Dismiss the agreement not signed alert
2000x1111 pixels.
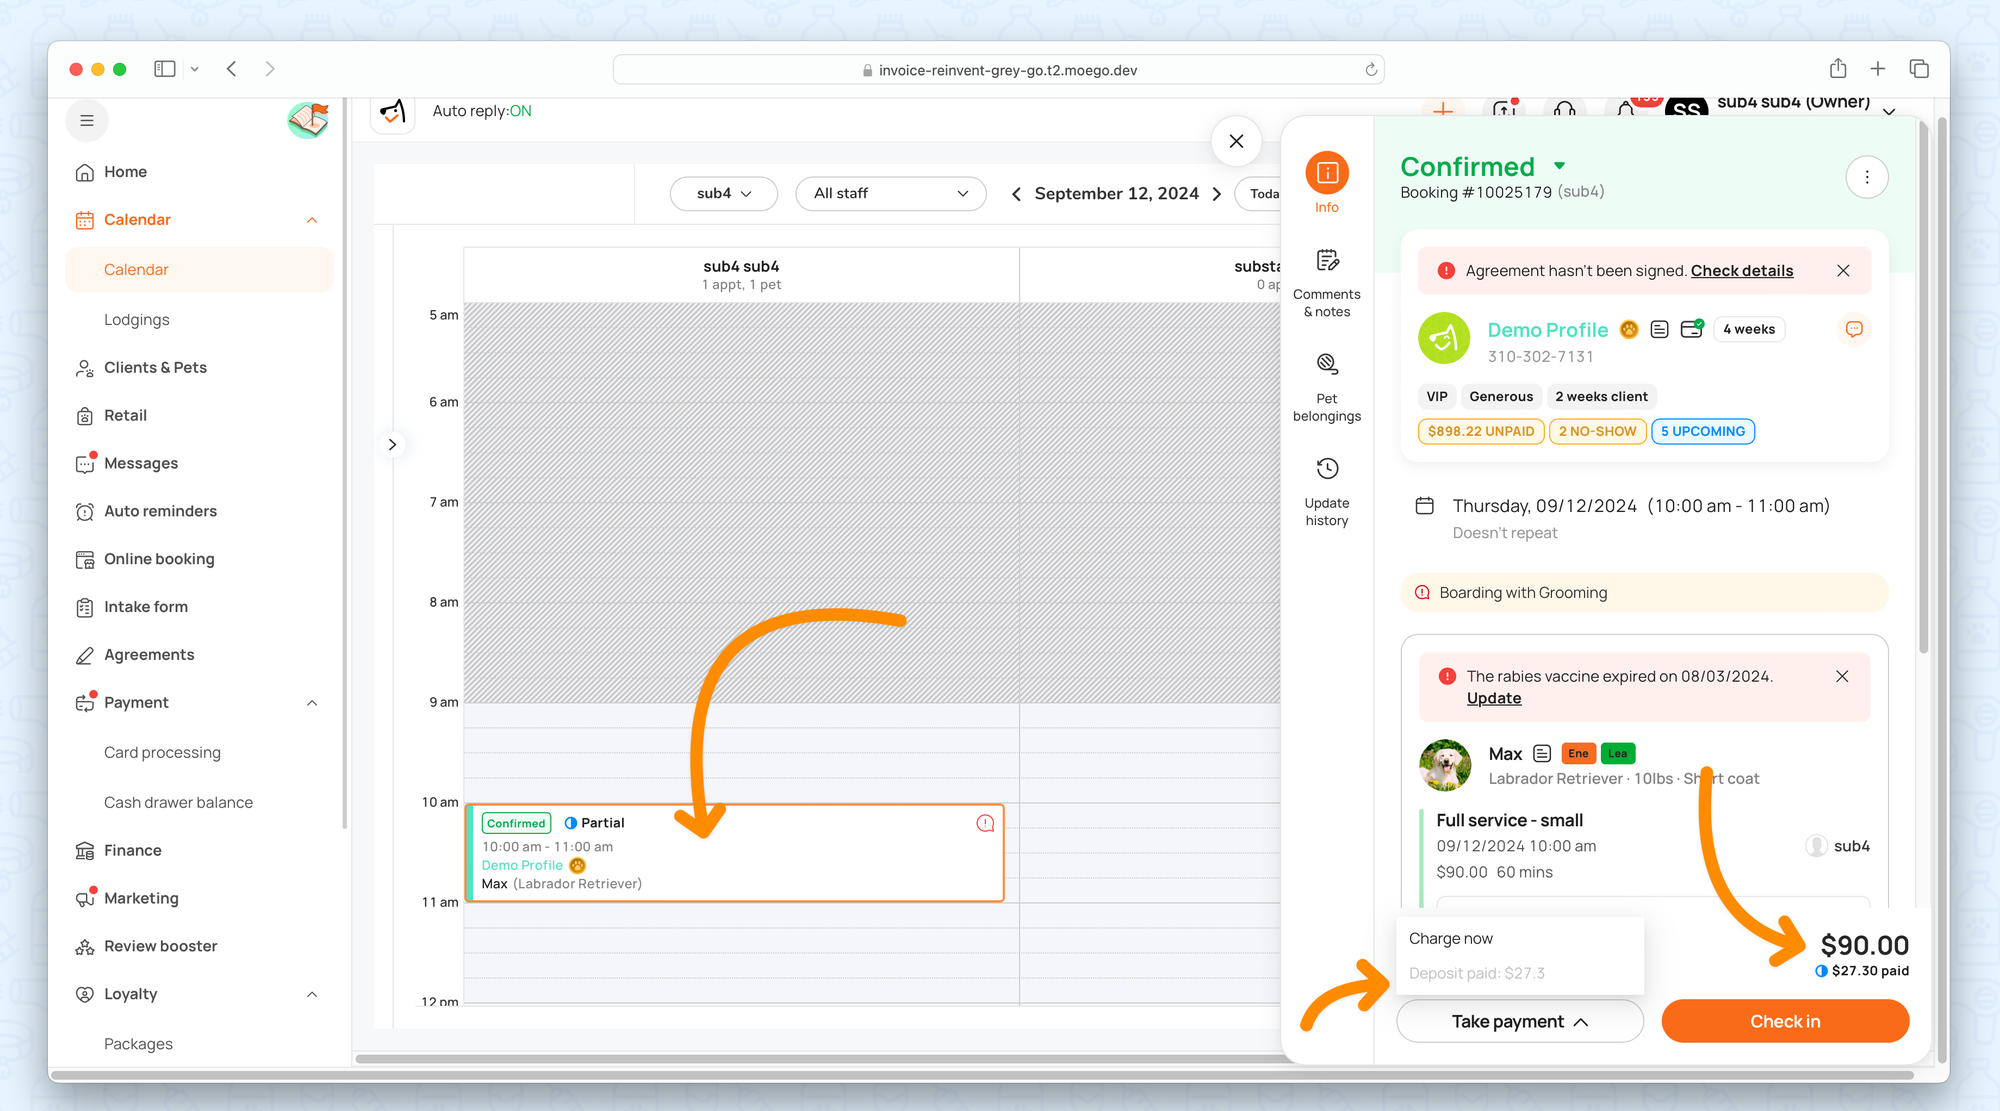click(x=1843, y=271)
